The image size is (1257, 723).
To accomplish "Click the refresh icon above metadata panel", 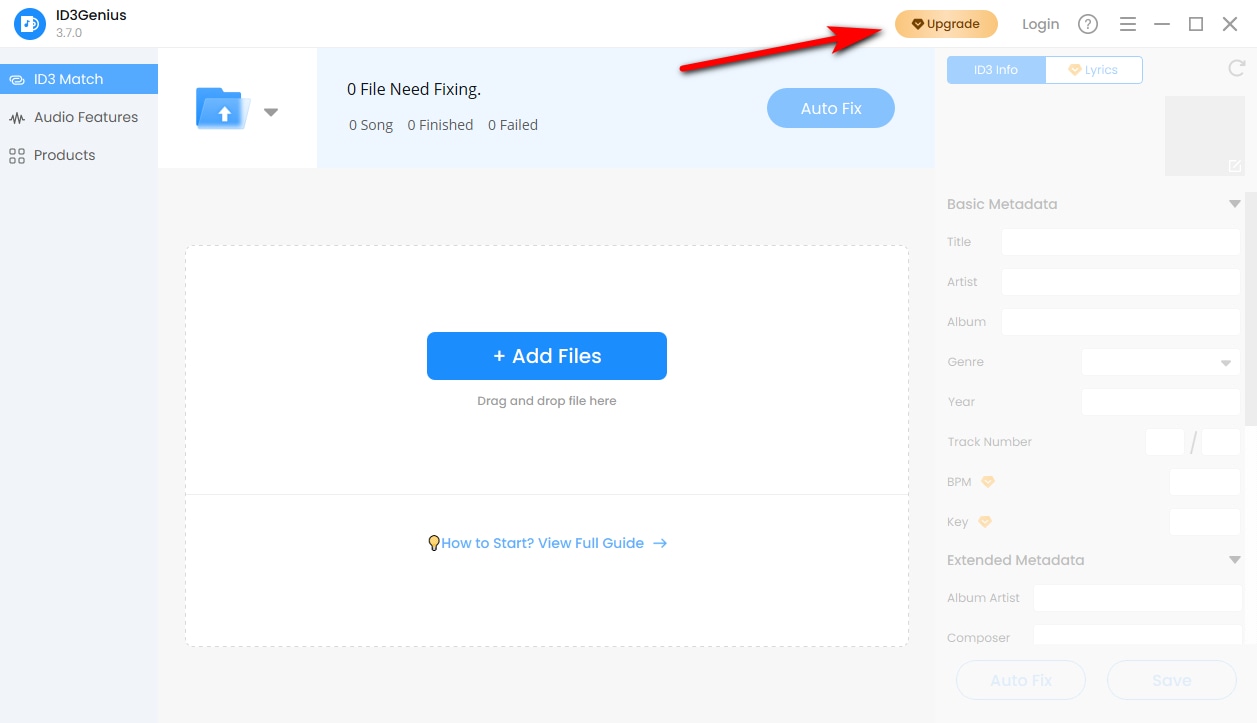I will (x=1236, y=68).
